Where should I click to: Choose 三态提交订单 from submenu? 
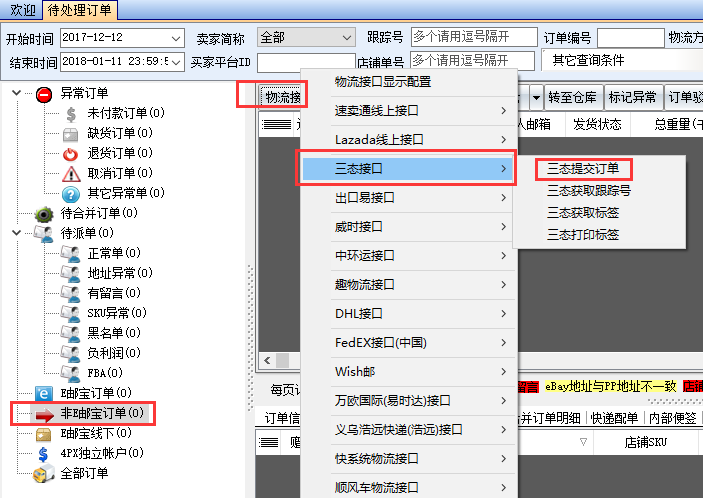pyautogui.click(x=583, y=169)
